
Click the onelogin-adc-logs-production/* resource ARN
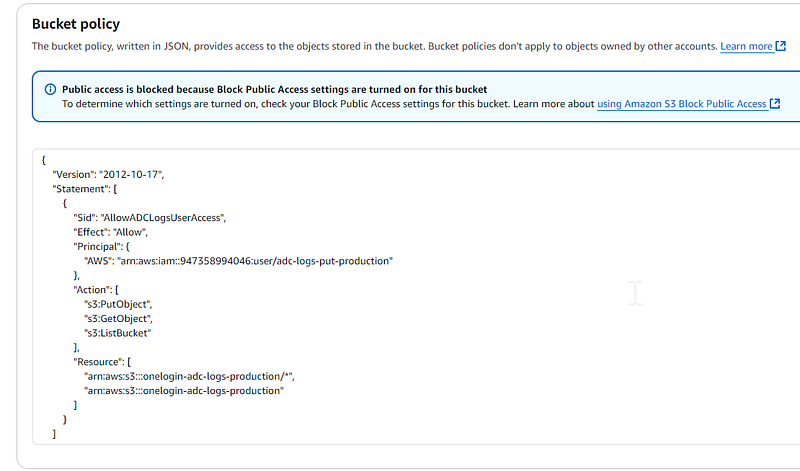(x=189, y=377)
